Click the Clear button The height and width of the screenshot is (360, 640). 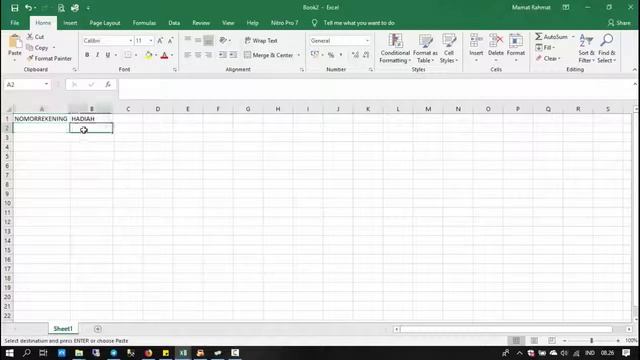coord(547,58)
